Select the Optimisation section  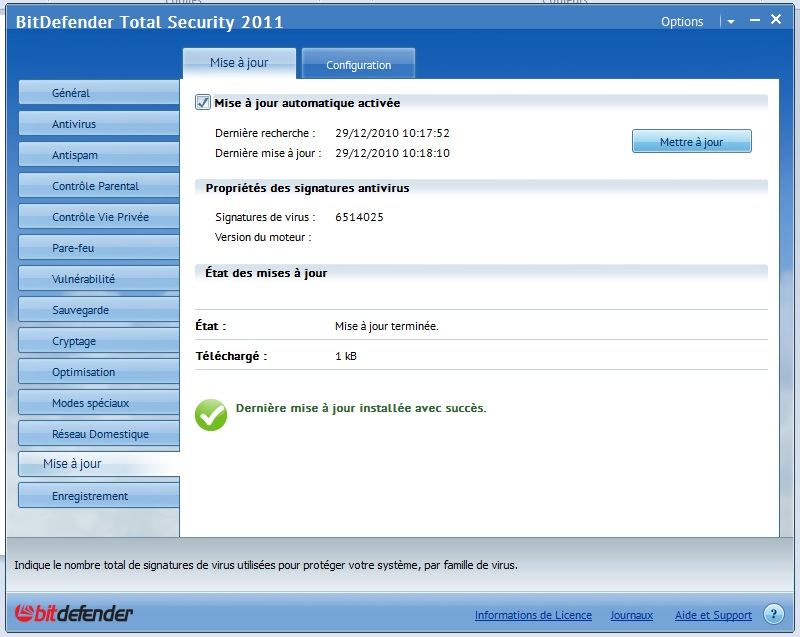[x=99, y=372]
